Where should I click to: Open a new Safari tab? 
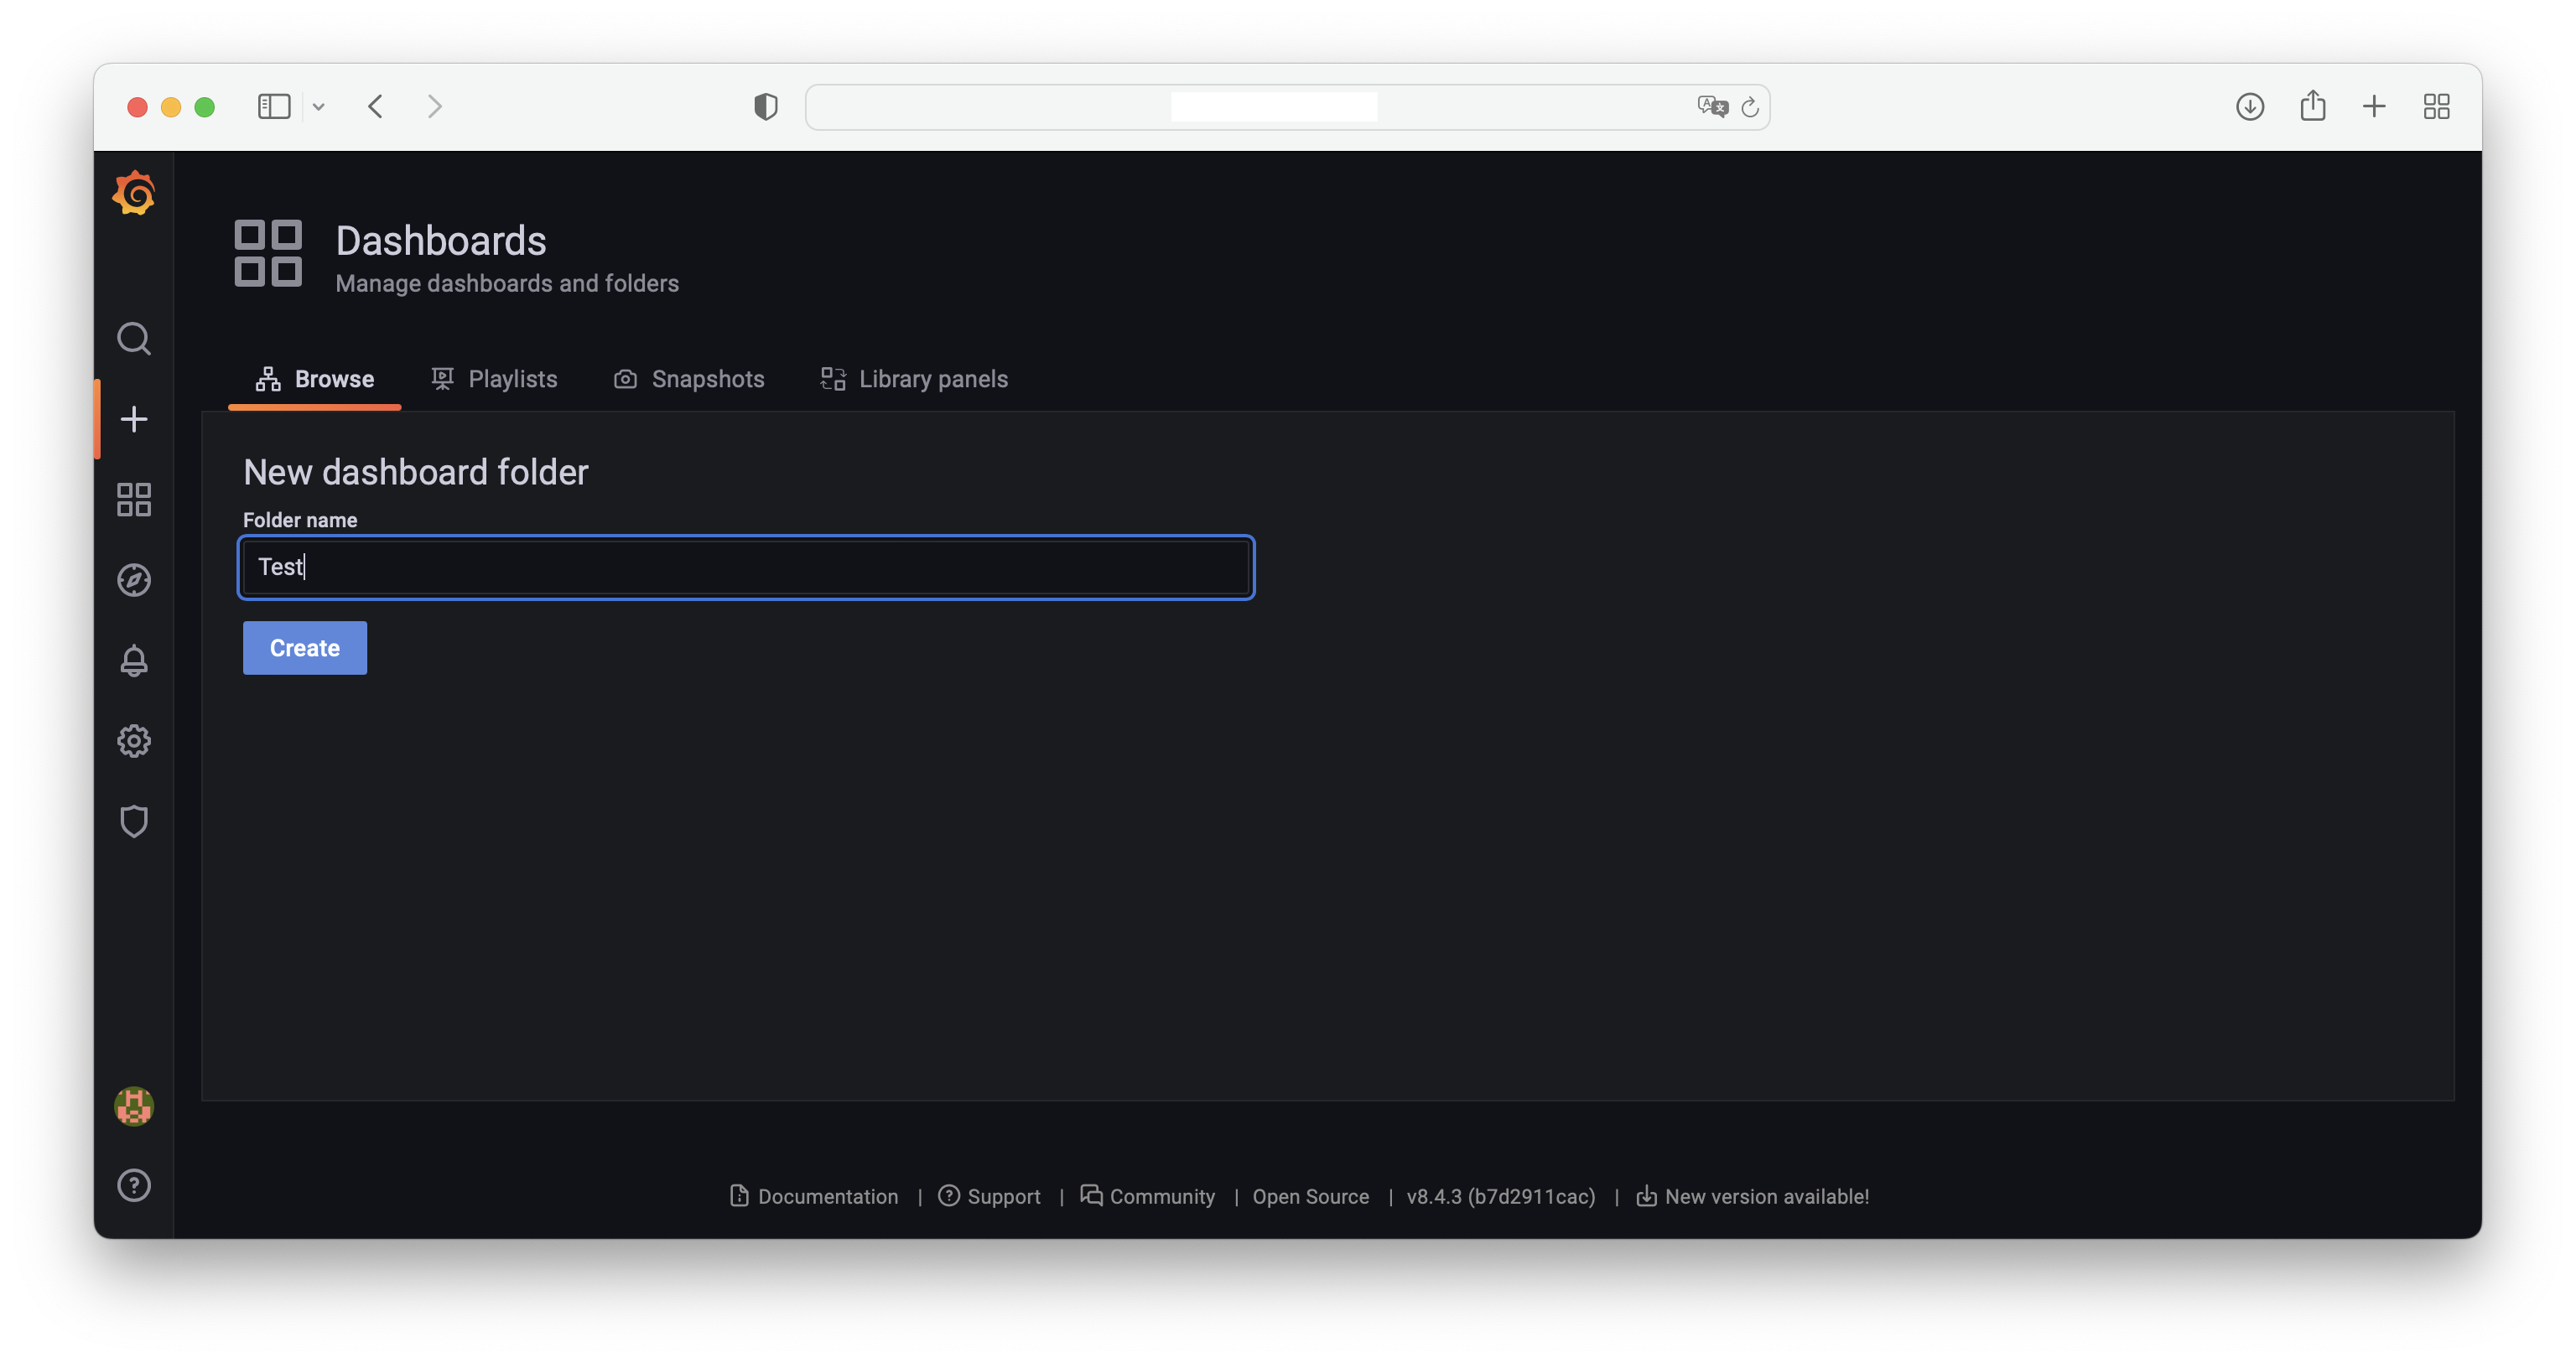click(x=2374, y=106)
